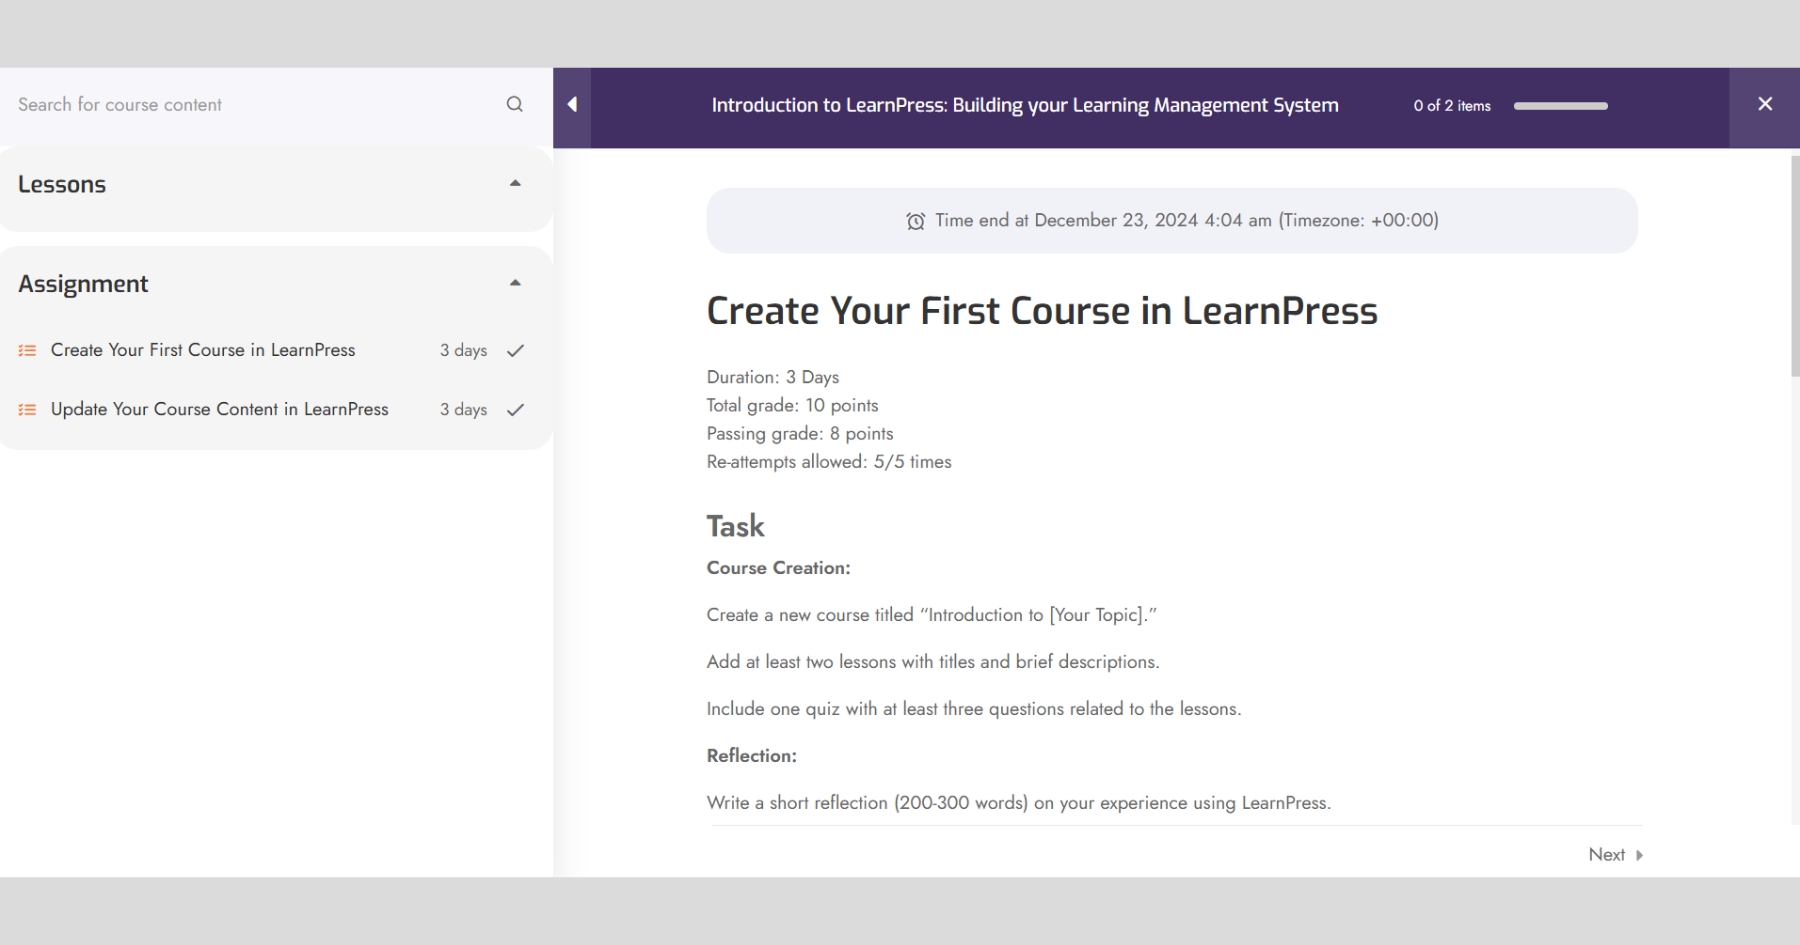The image size is (1800, 945).
Task: Click the alarm clock icon beside Time end
Action: click(915, 221)
